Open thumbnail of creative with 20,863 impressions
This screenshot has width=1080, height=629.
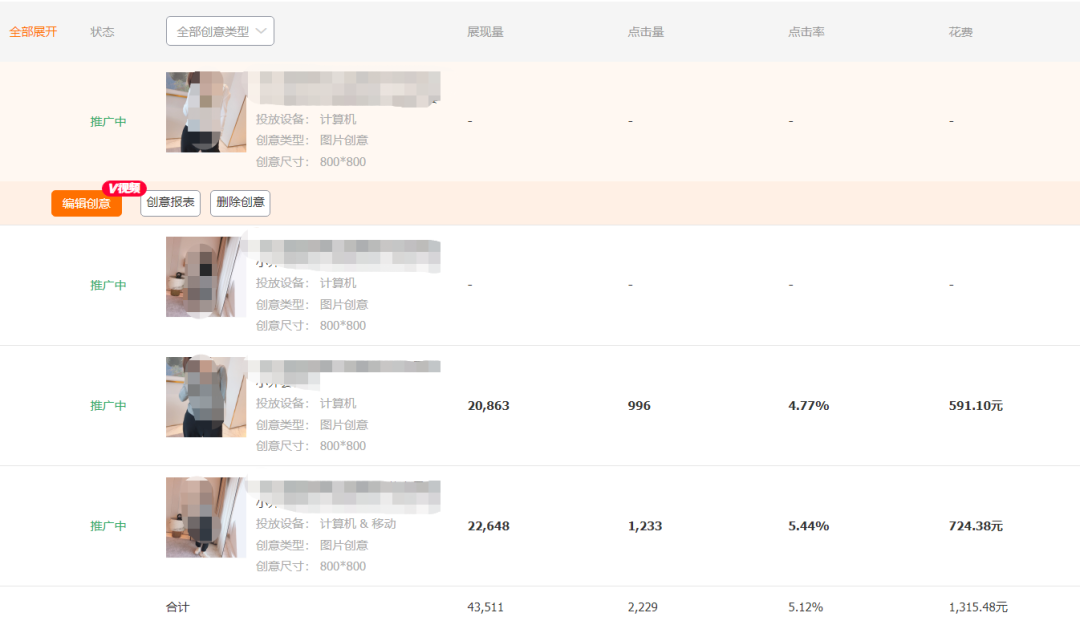206,397
